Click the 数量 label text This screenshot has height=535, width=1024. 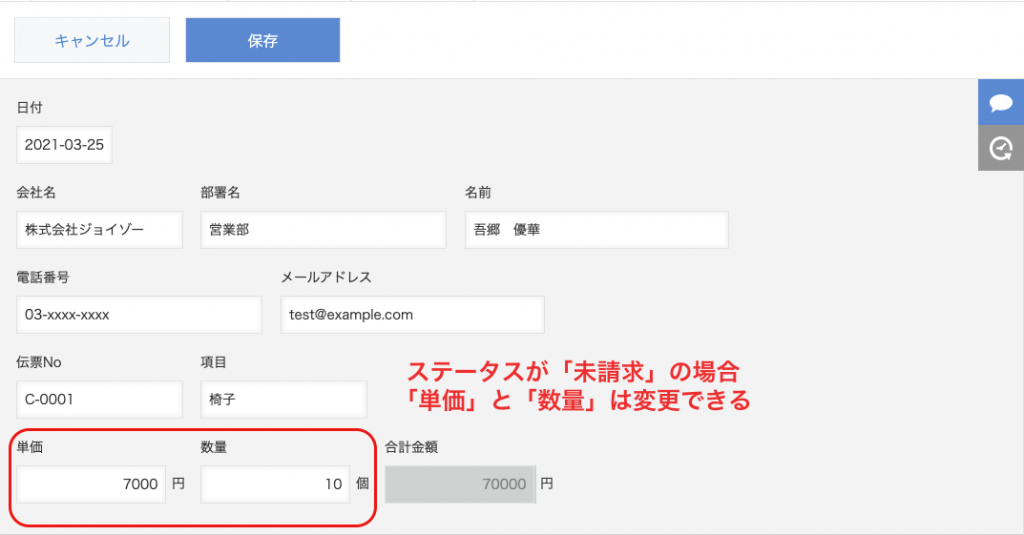click(214, 447)
